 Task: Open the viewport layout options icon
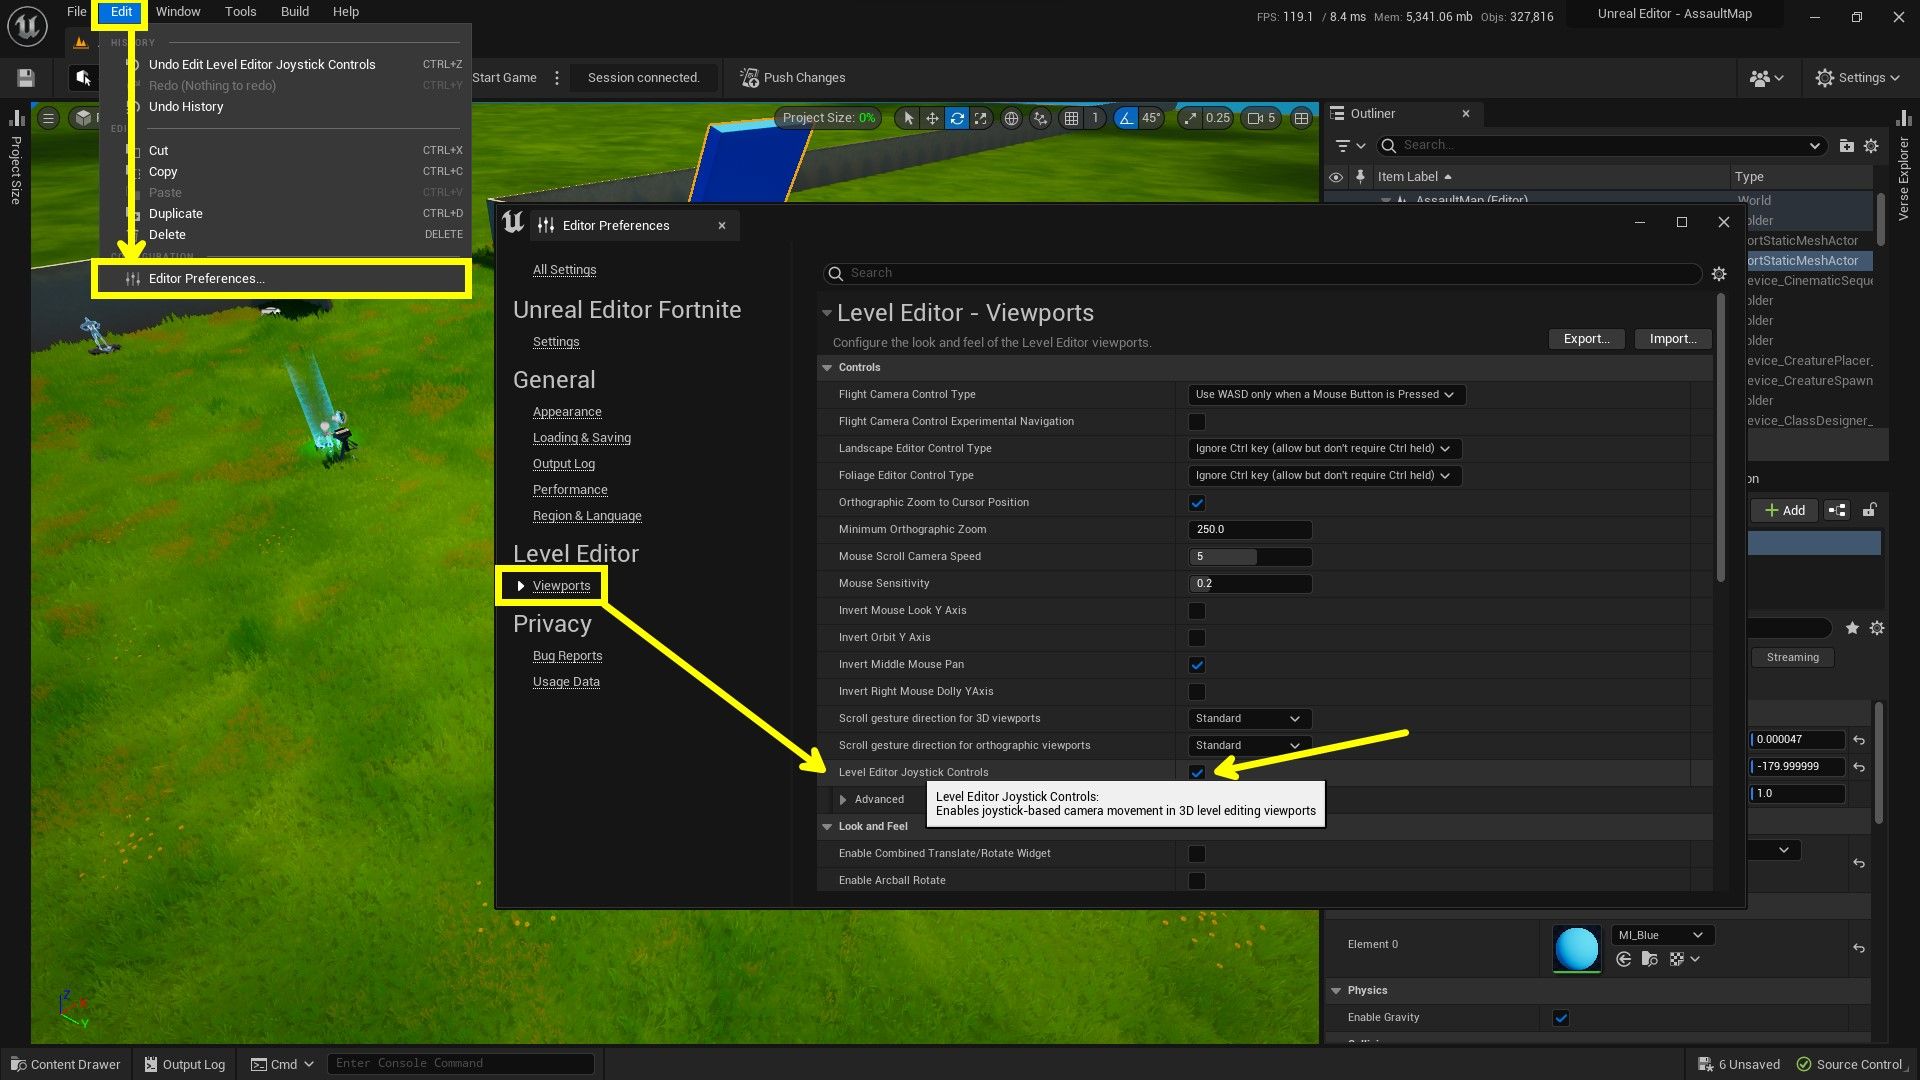pyautogui.click(x=1301, y=118)
